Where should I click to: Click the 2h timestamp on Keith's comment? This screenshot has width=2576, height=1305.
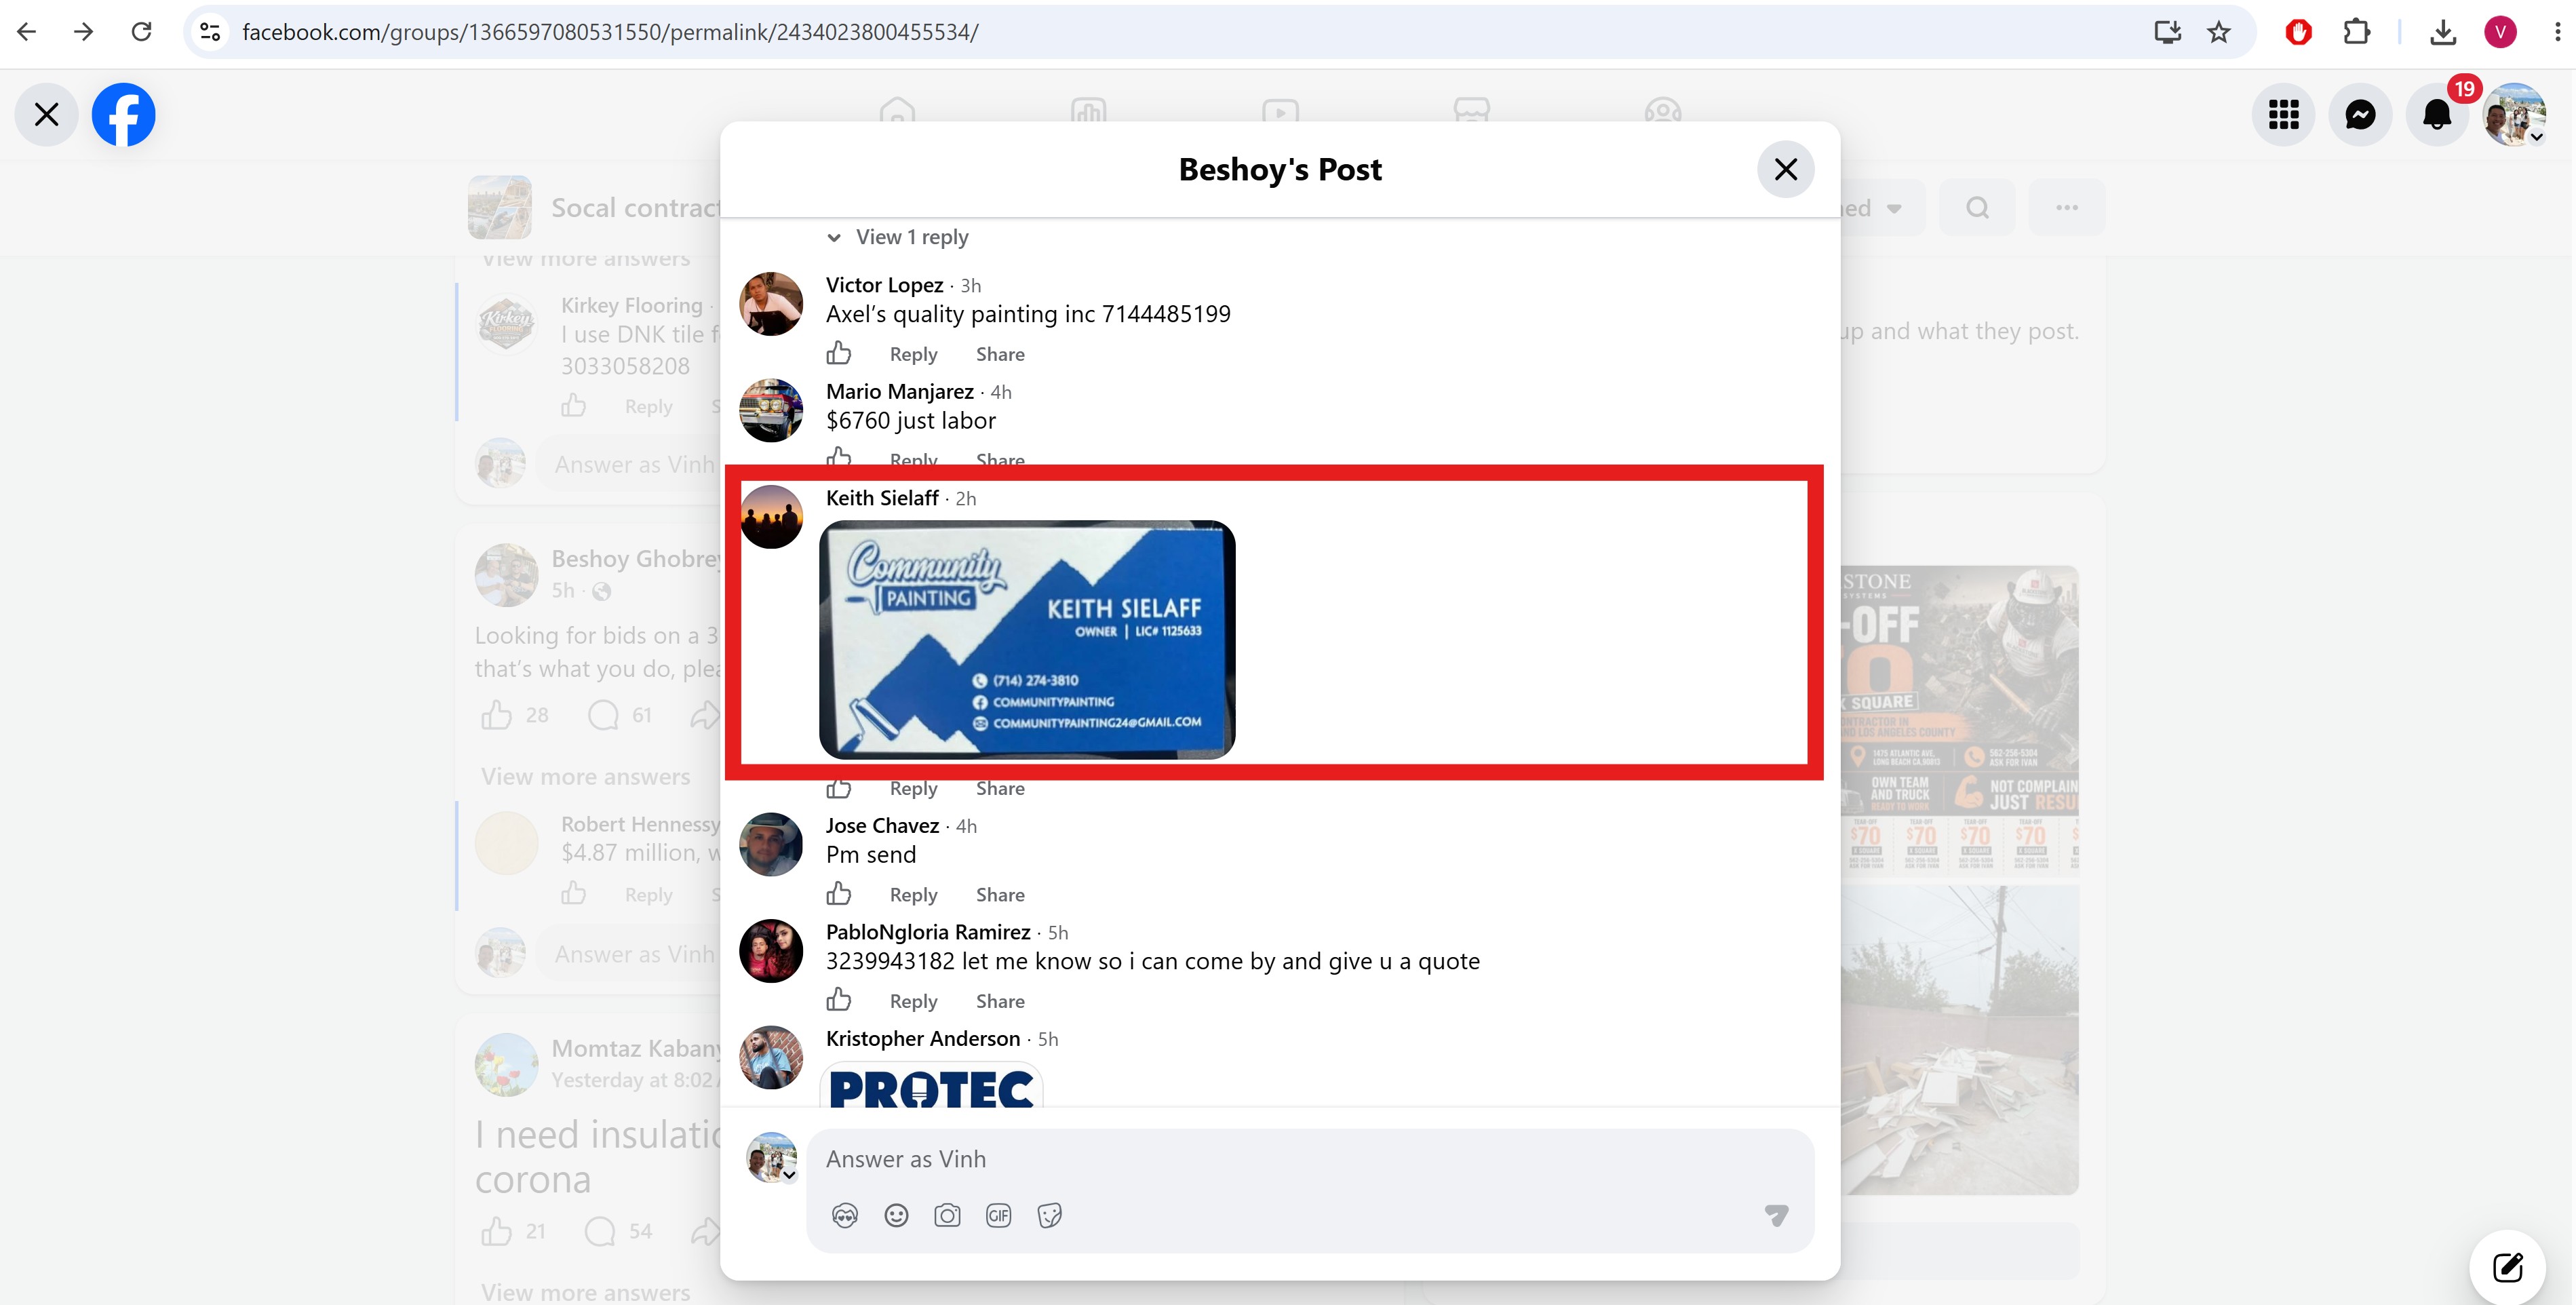tap(966, 498)
